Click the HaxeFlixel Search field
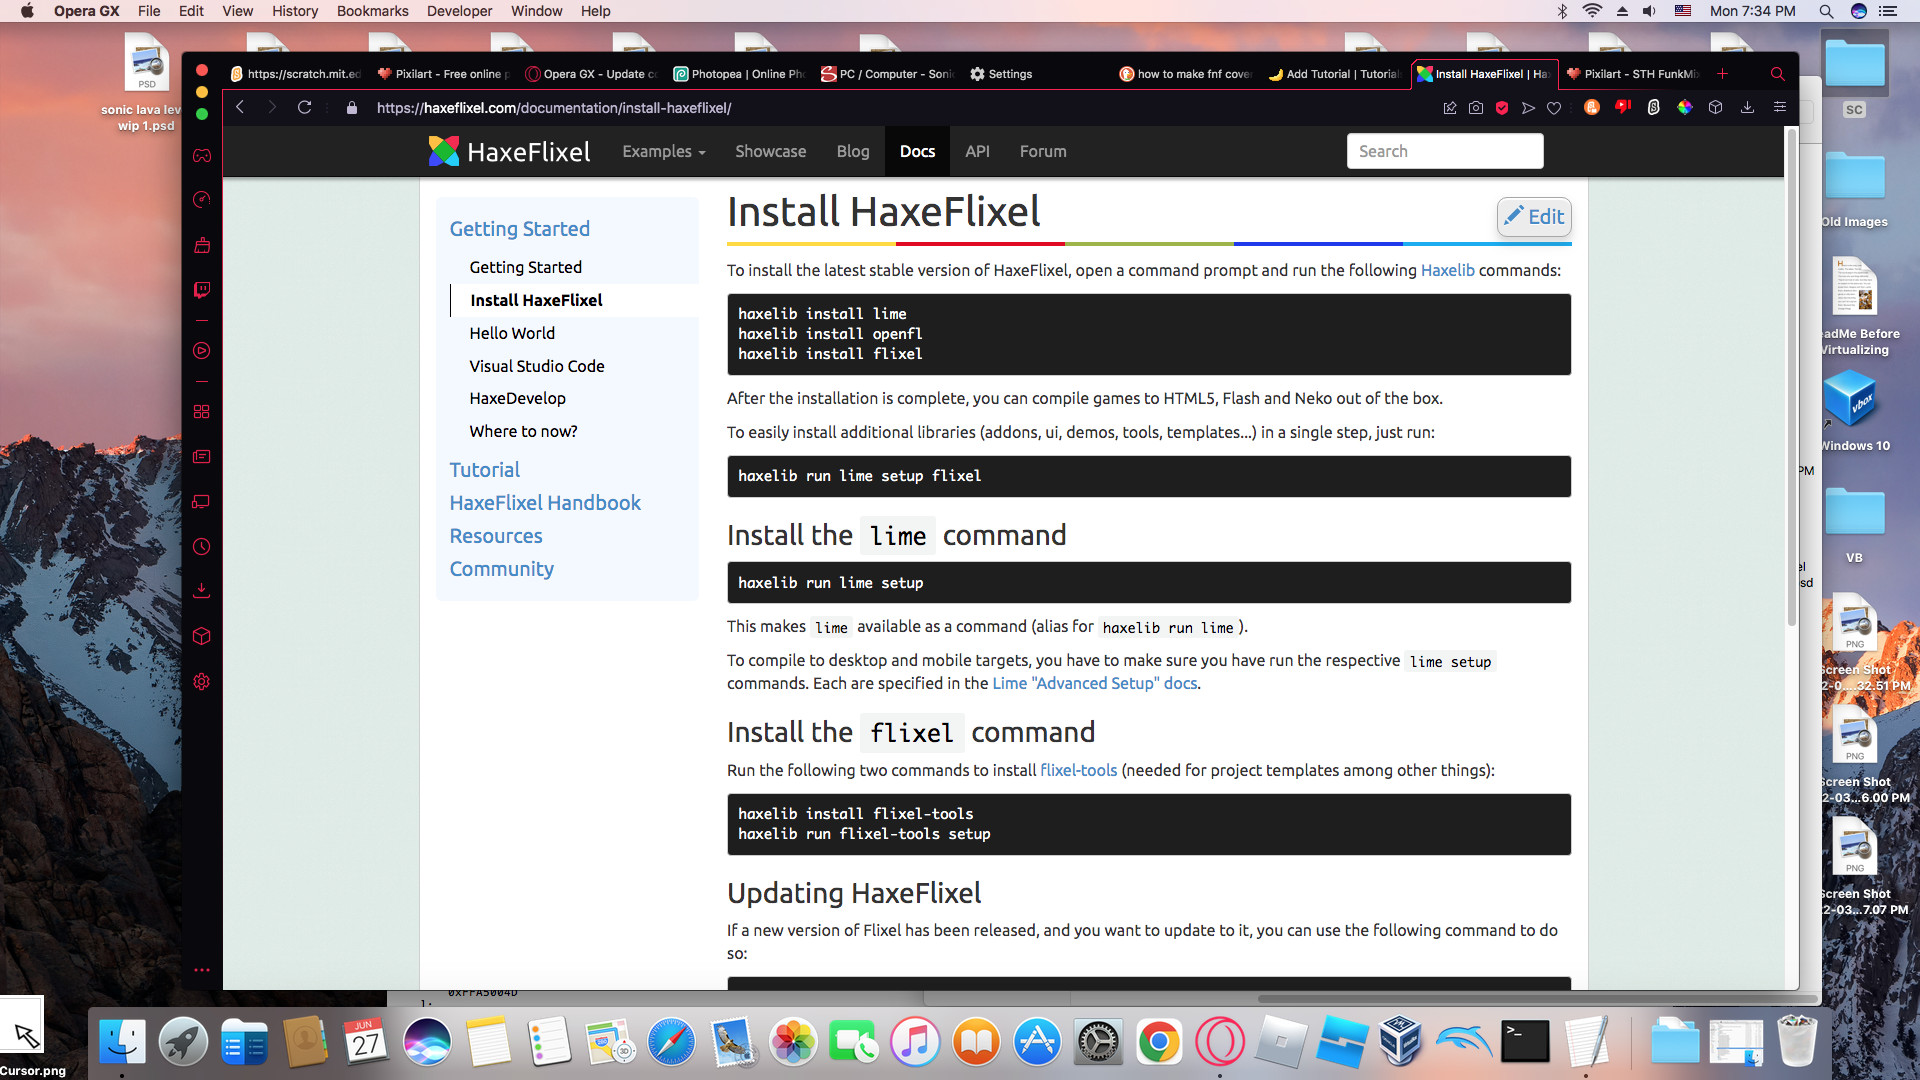 (1444, 150)
